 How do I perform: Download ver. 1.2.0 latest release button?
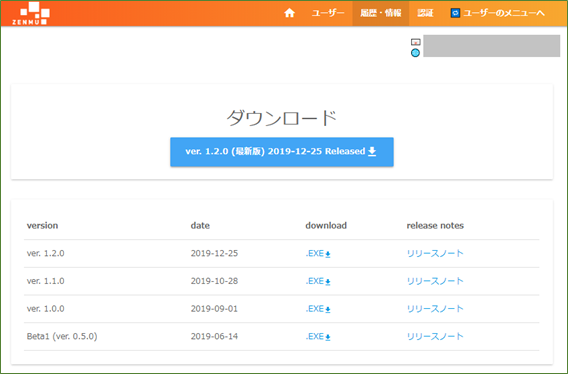[x=282, y=152]
